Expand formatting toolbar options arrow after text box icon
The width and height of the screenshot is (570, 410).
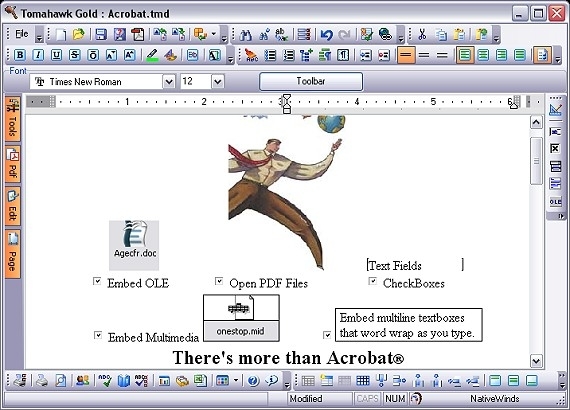[x=230, y=56]
